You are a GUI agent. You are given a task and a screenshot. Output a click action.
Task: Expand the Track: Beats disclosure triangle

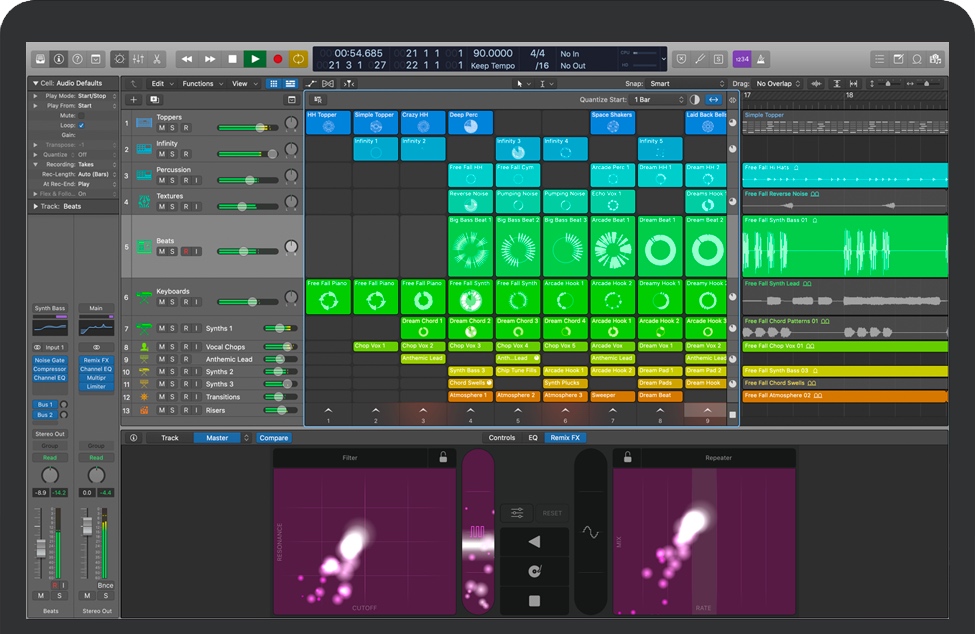click(36, 206)
